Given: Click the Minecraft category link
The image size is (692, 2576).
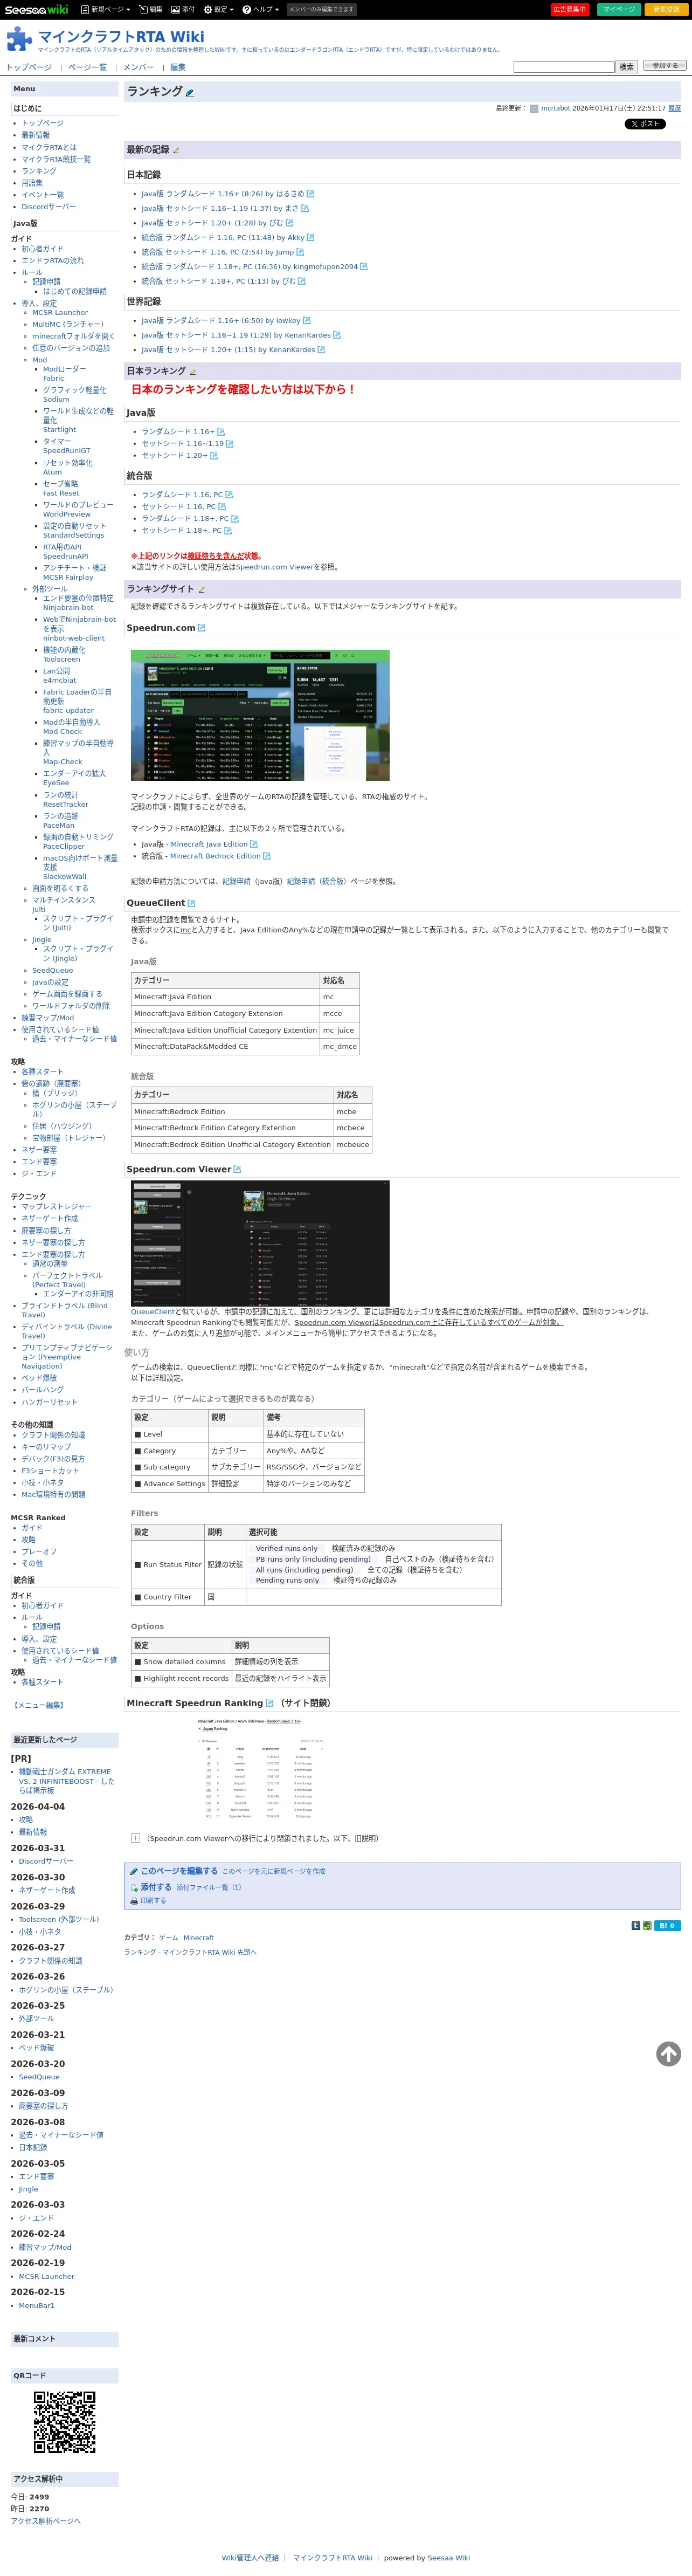Looking at the screenshot, I should tap(198, 1938).
